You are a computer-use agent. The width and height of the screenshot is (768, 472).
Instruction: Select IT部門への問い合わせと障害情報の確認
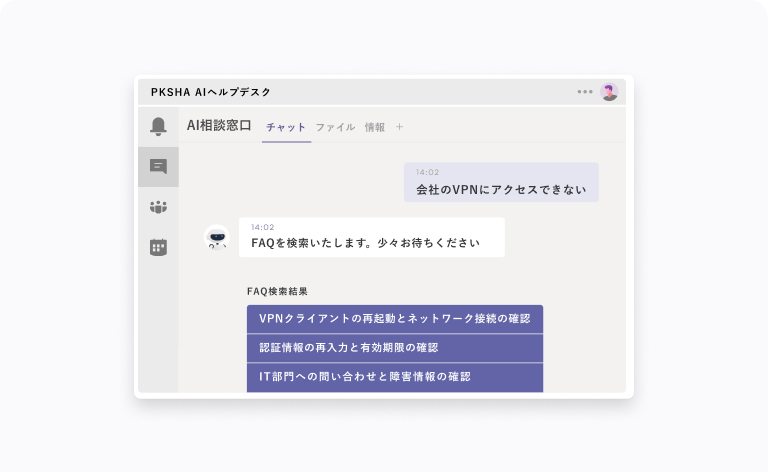click(395, 377)
